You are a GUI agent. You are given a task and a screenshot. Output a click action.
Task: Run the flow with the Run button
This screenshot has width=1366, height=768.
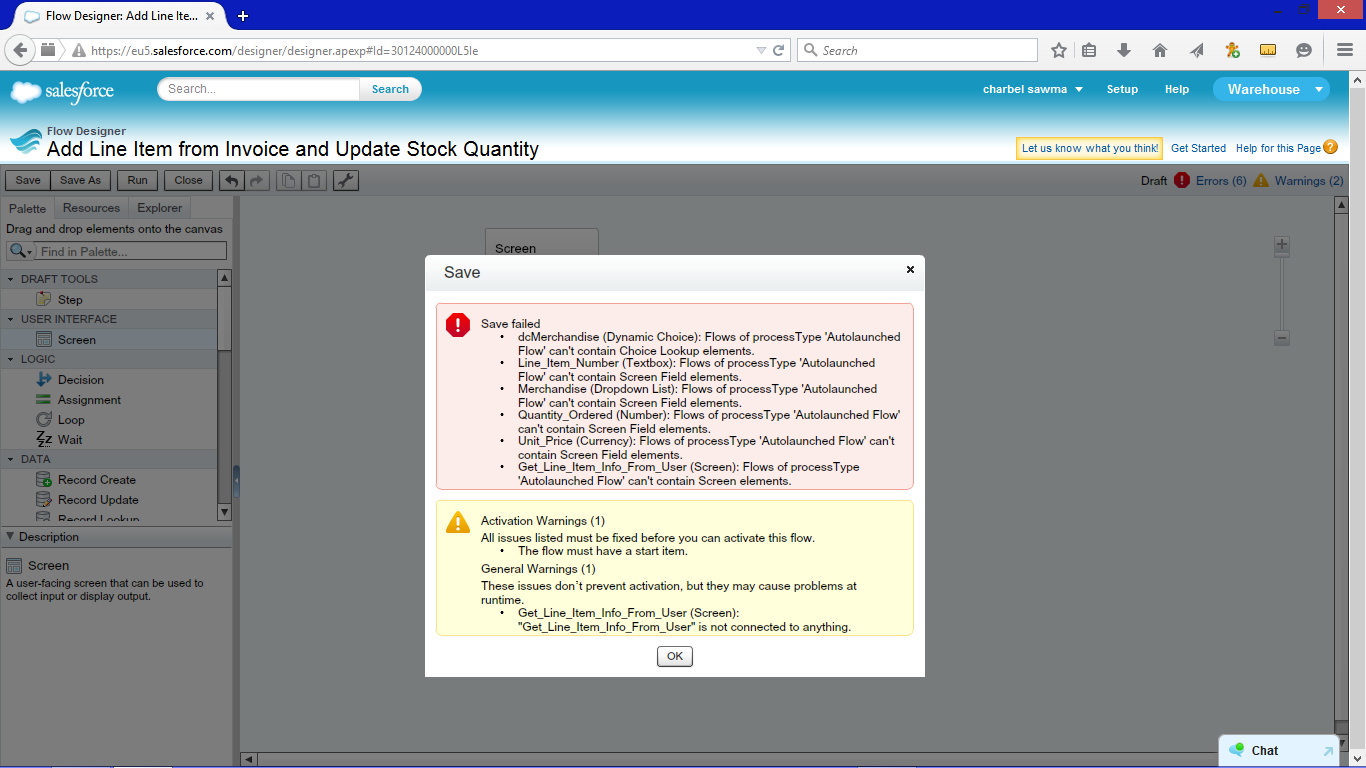click(x=137, y=180)
